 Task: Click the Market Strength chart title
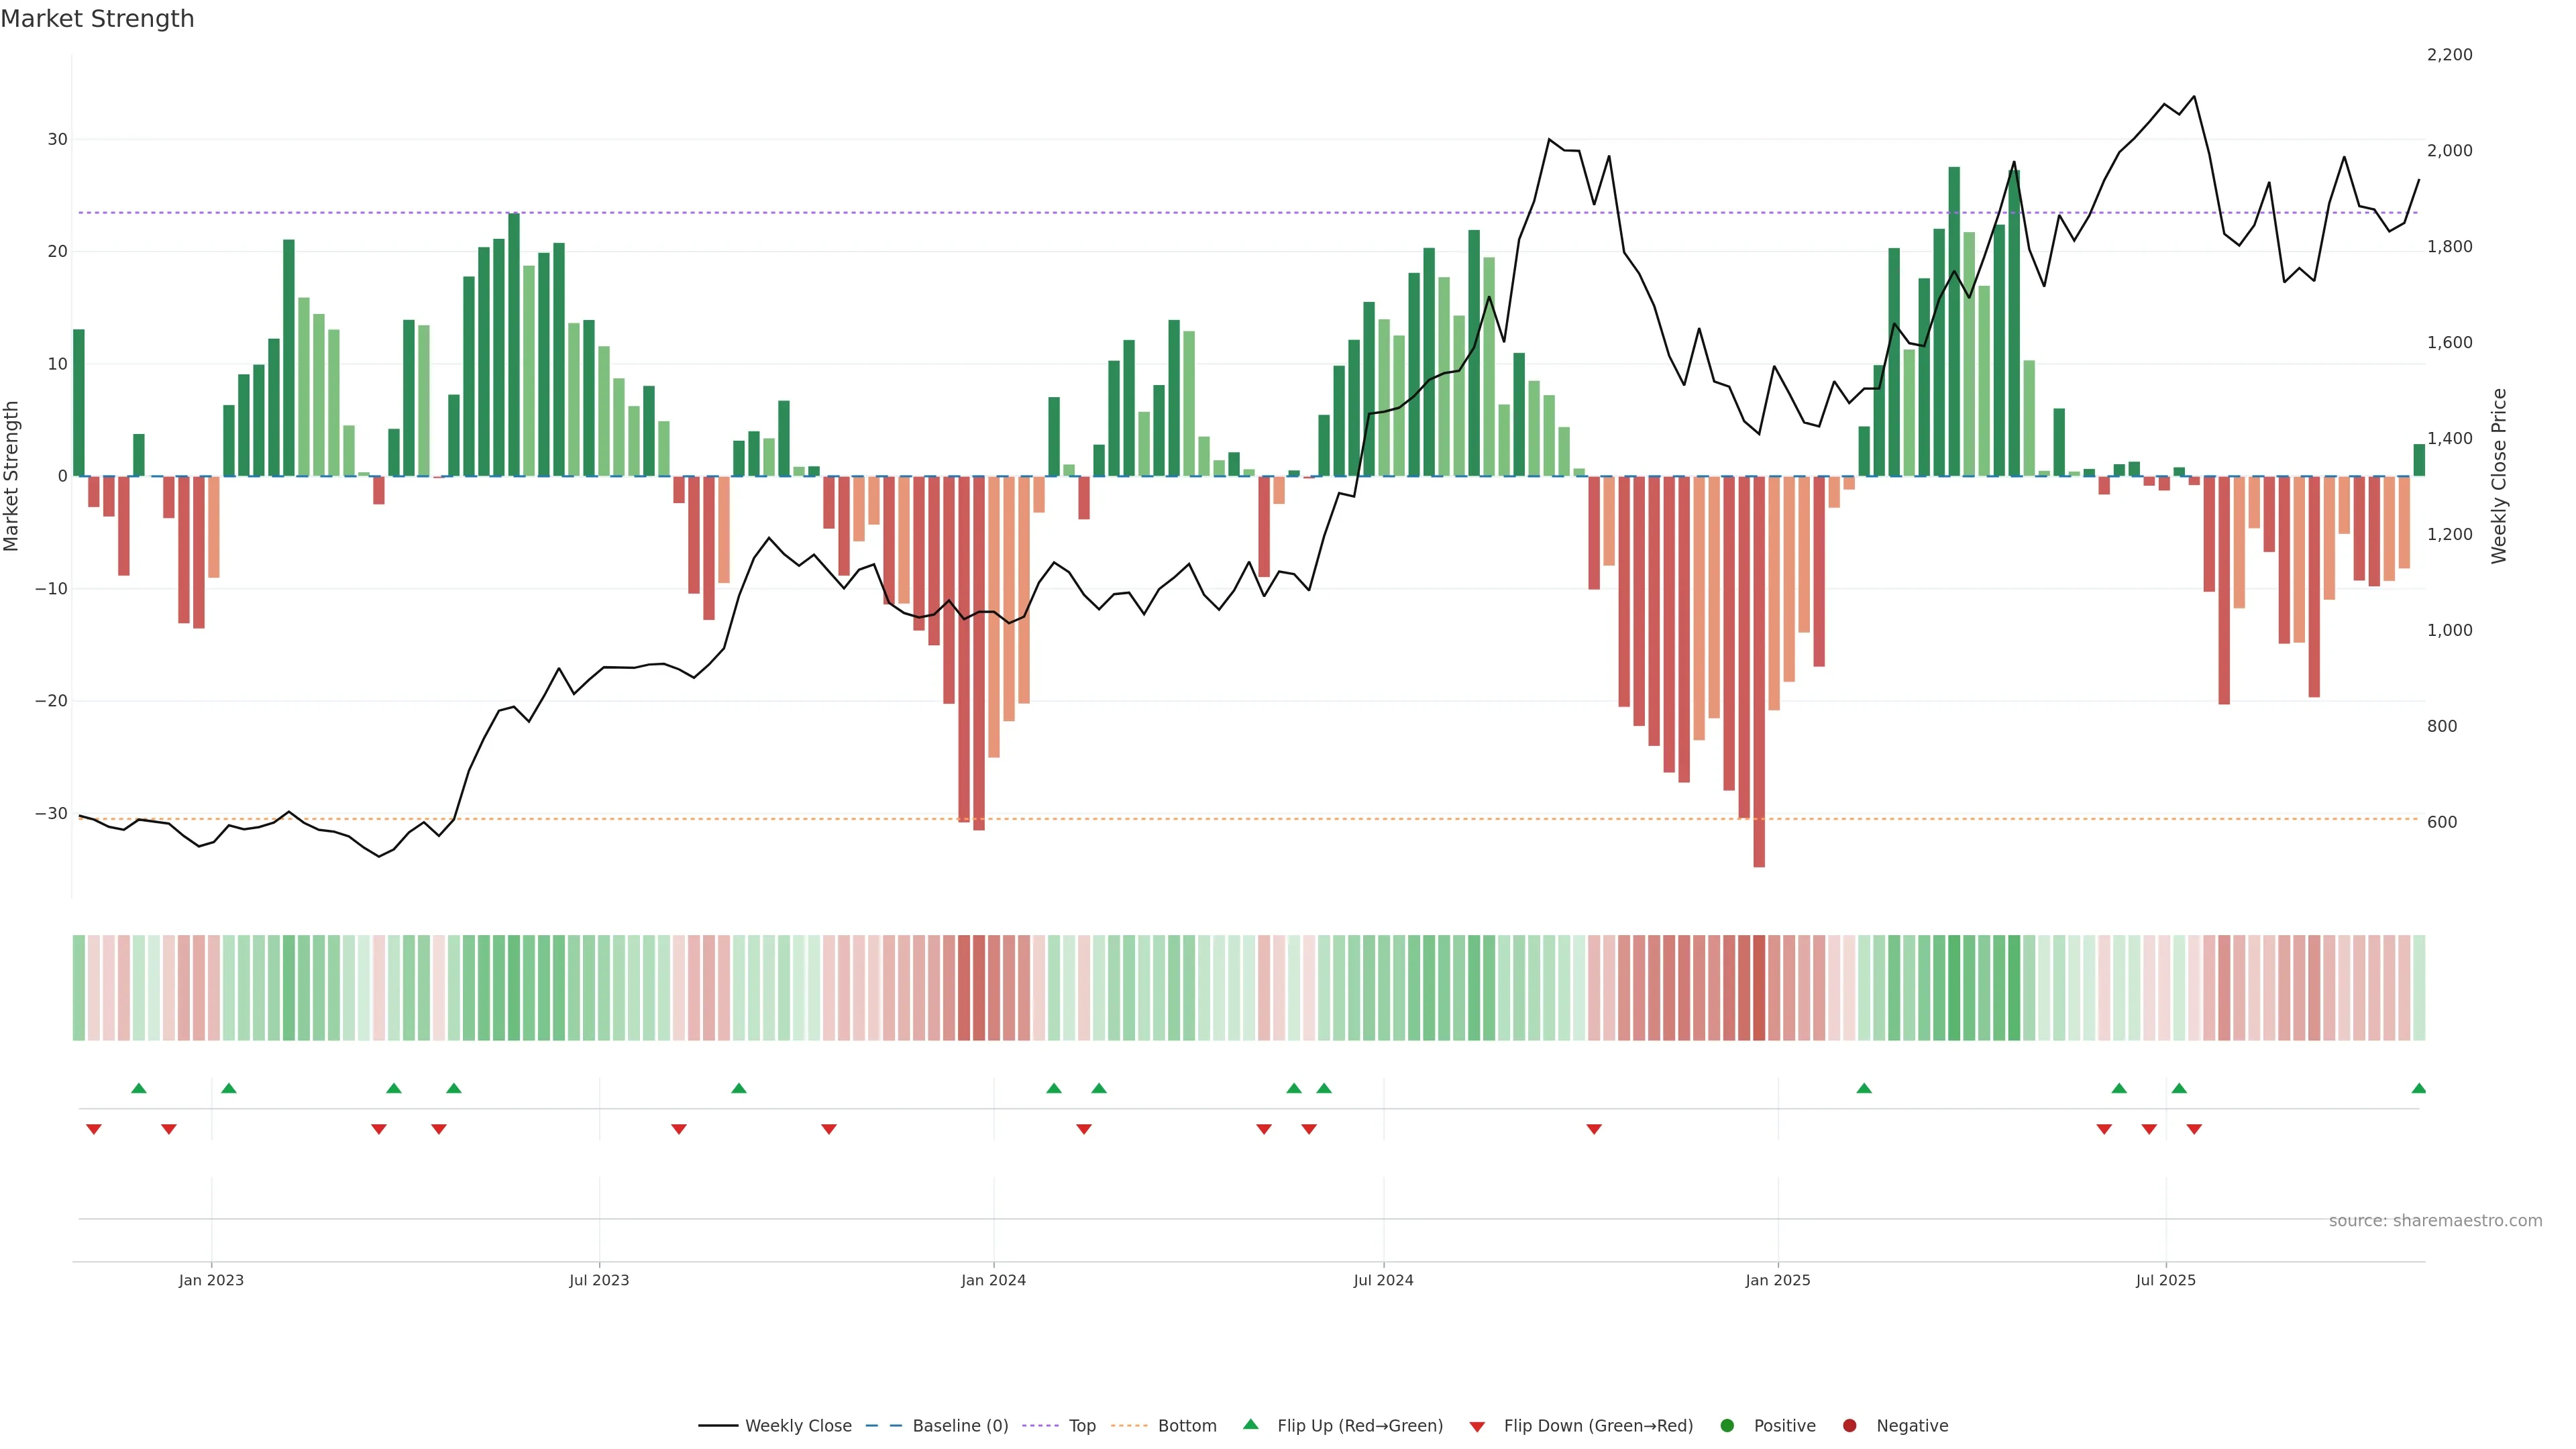(x=97, y=19)
